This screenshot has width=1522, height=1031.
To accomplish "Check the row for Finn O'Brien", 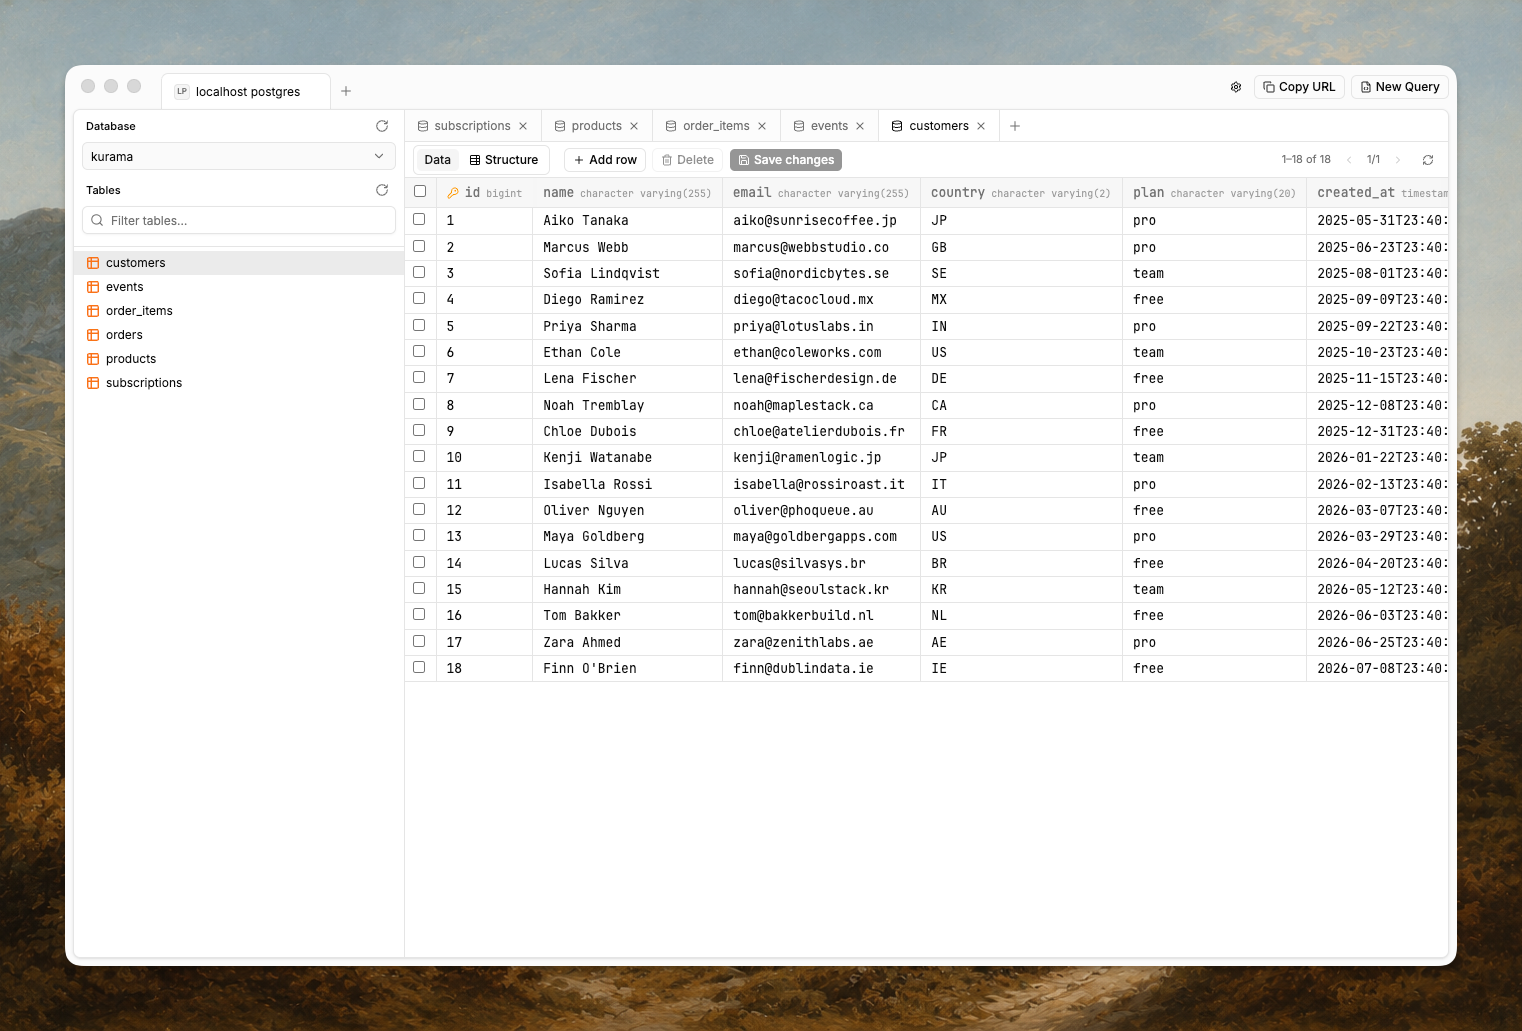I will pyautogui.click(x=420, y=667).
